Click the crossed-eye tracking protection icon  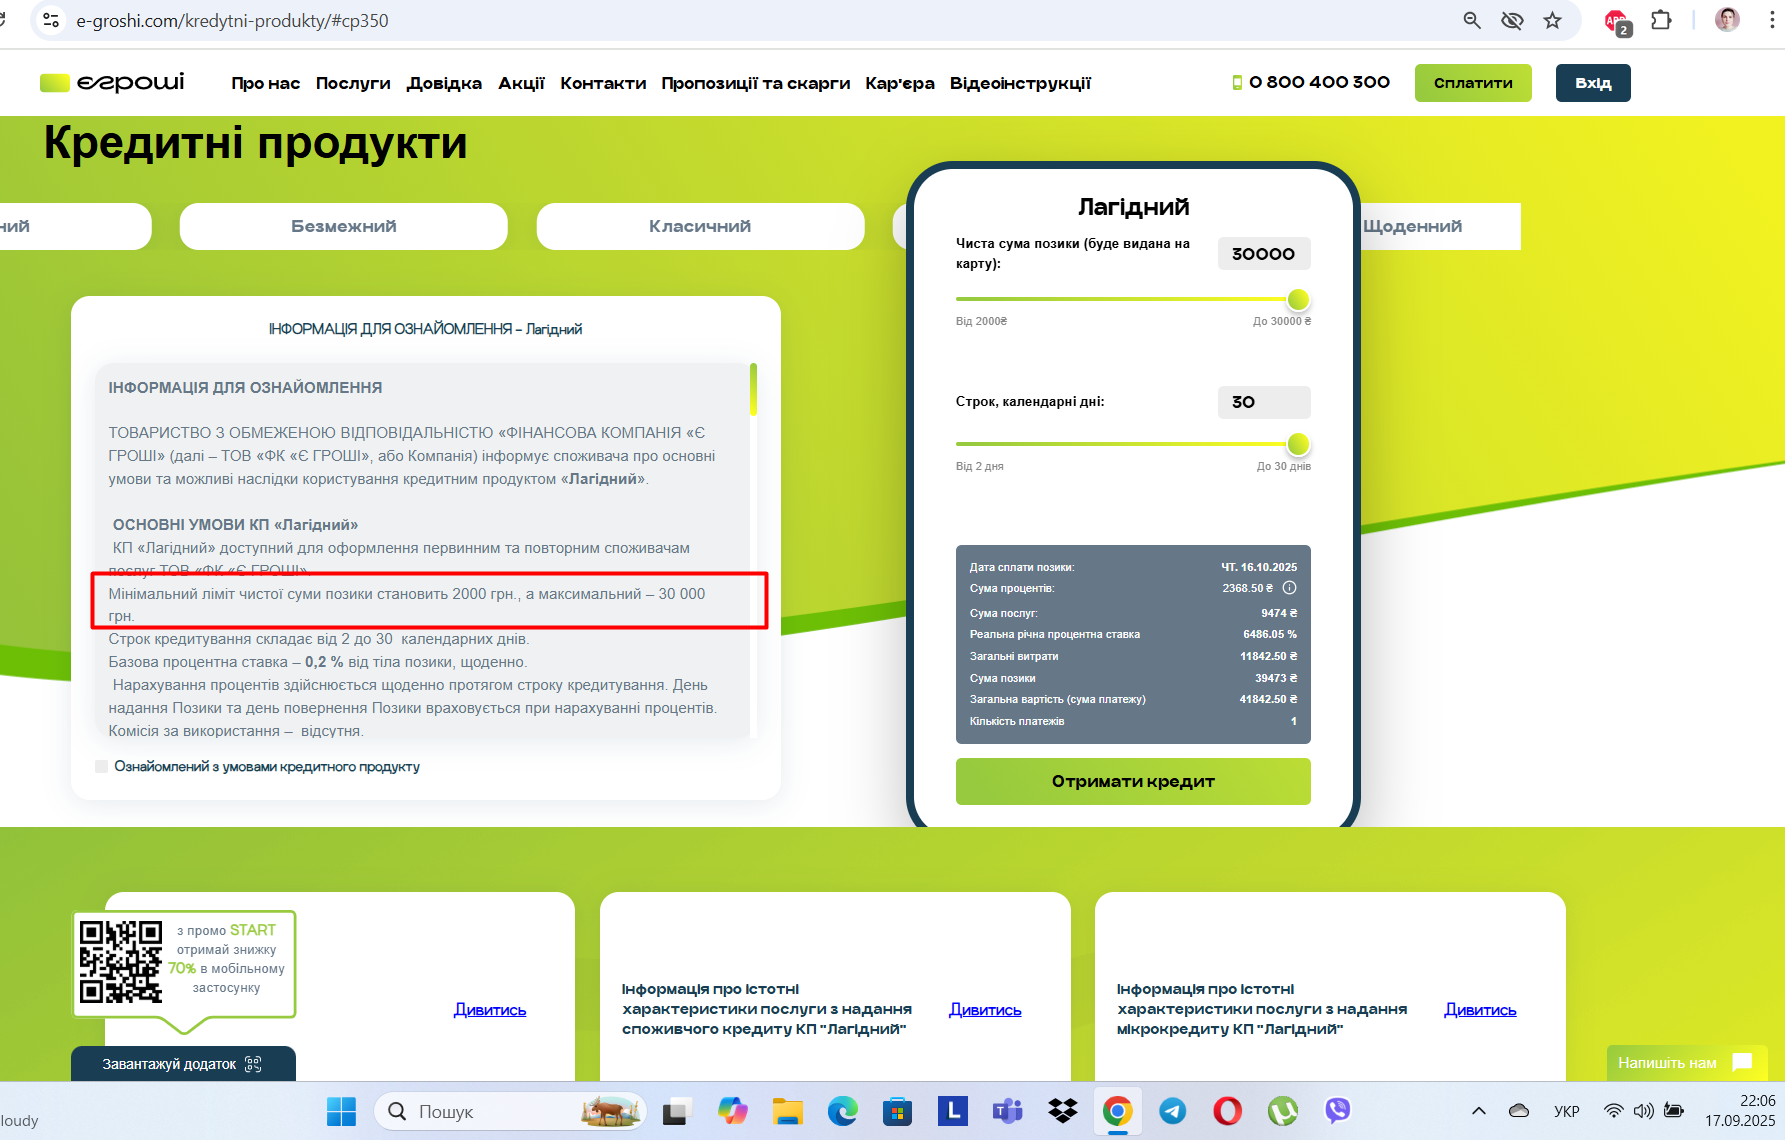(x=1512, y=20)
